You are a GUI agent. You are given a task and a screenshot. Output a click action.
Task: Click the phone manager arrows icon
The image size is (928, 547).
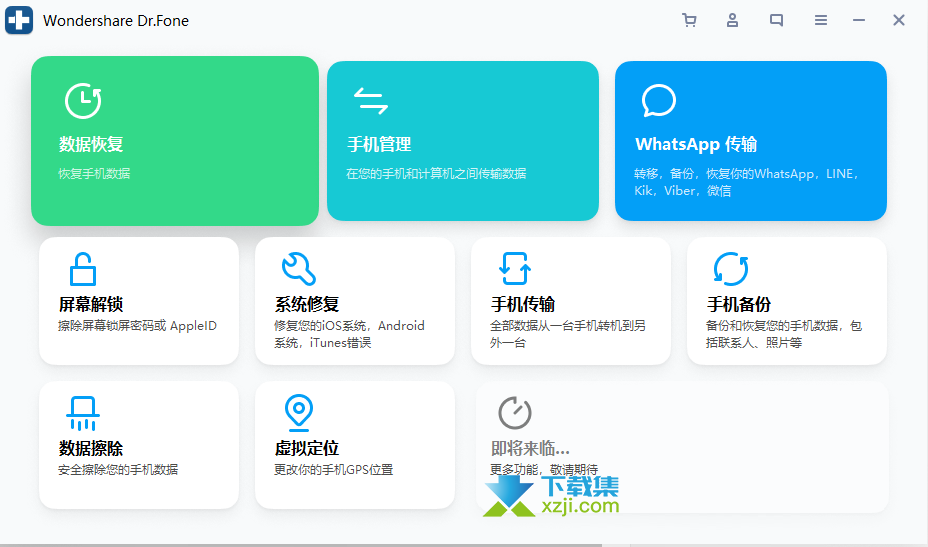pos(370,101)
